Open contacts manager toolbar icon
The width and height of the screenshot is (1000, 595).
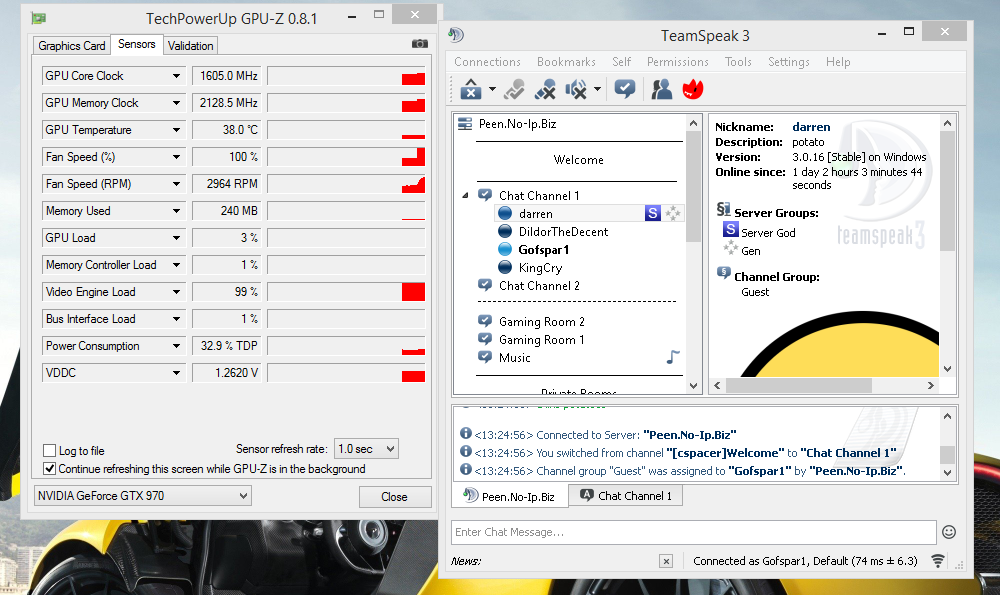(661, 89)
